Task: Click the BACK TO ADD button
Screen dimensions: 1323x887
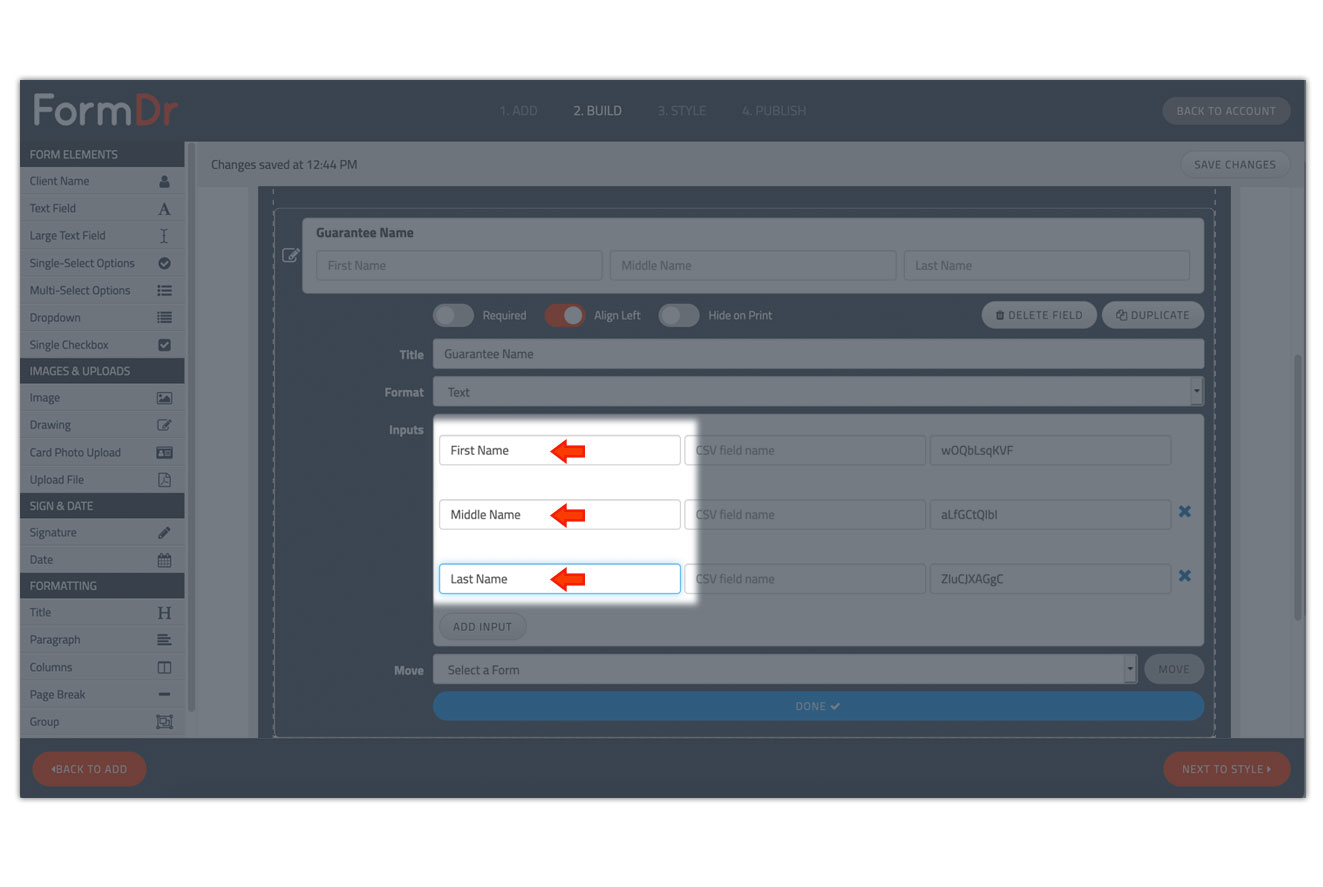Action: tap(89, 769)
